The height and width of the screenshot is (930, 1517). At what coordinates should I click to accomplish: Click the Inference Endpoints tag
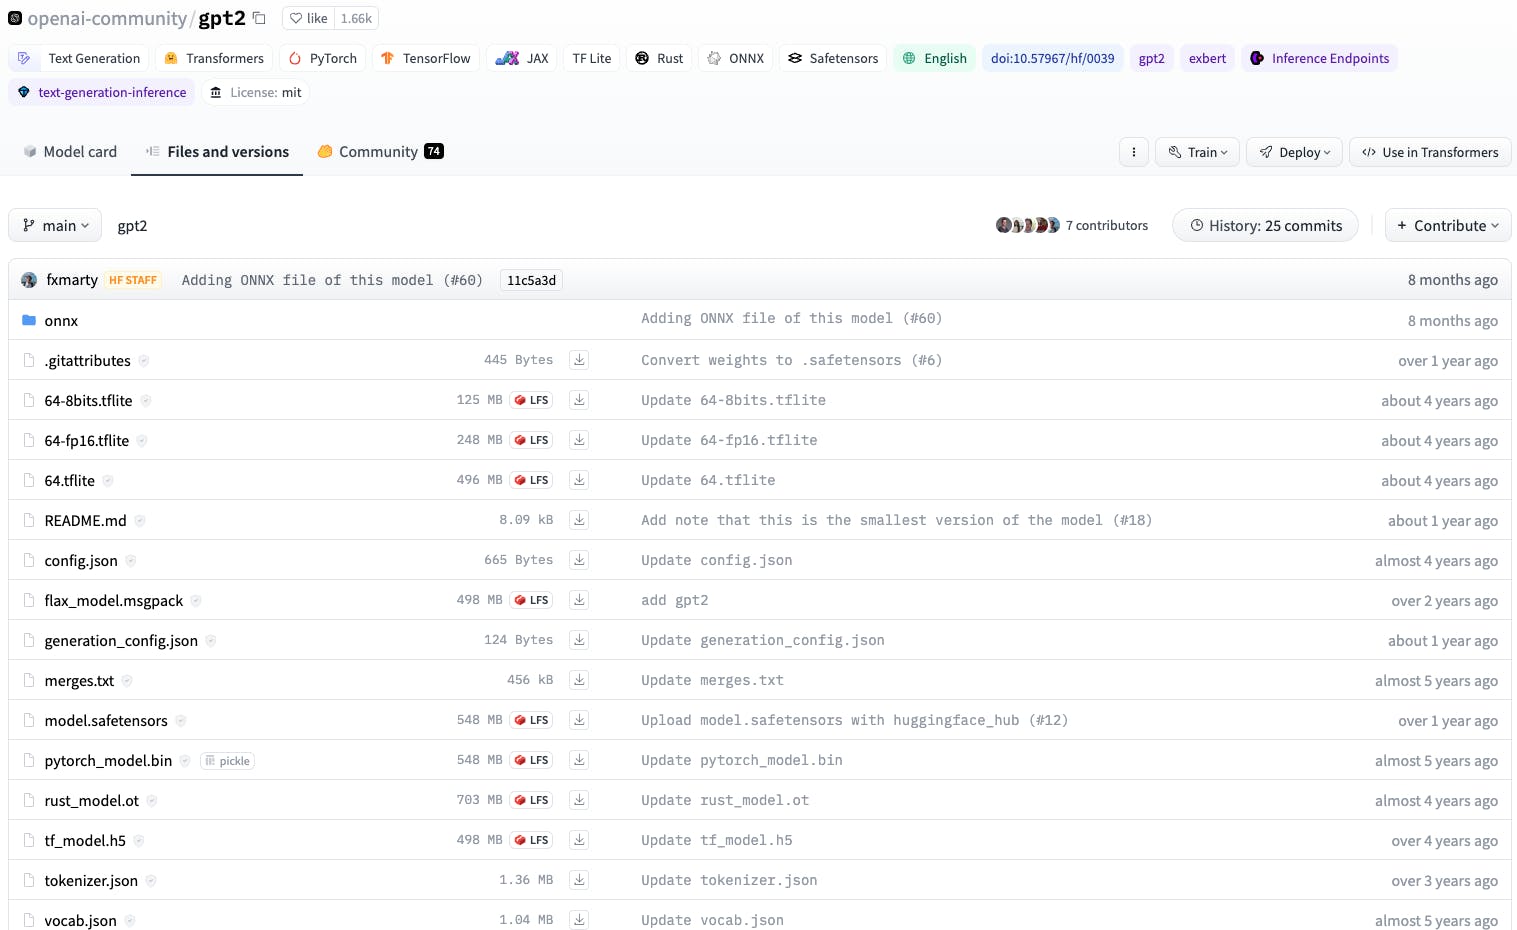click(x=1319, y=58)
